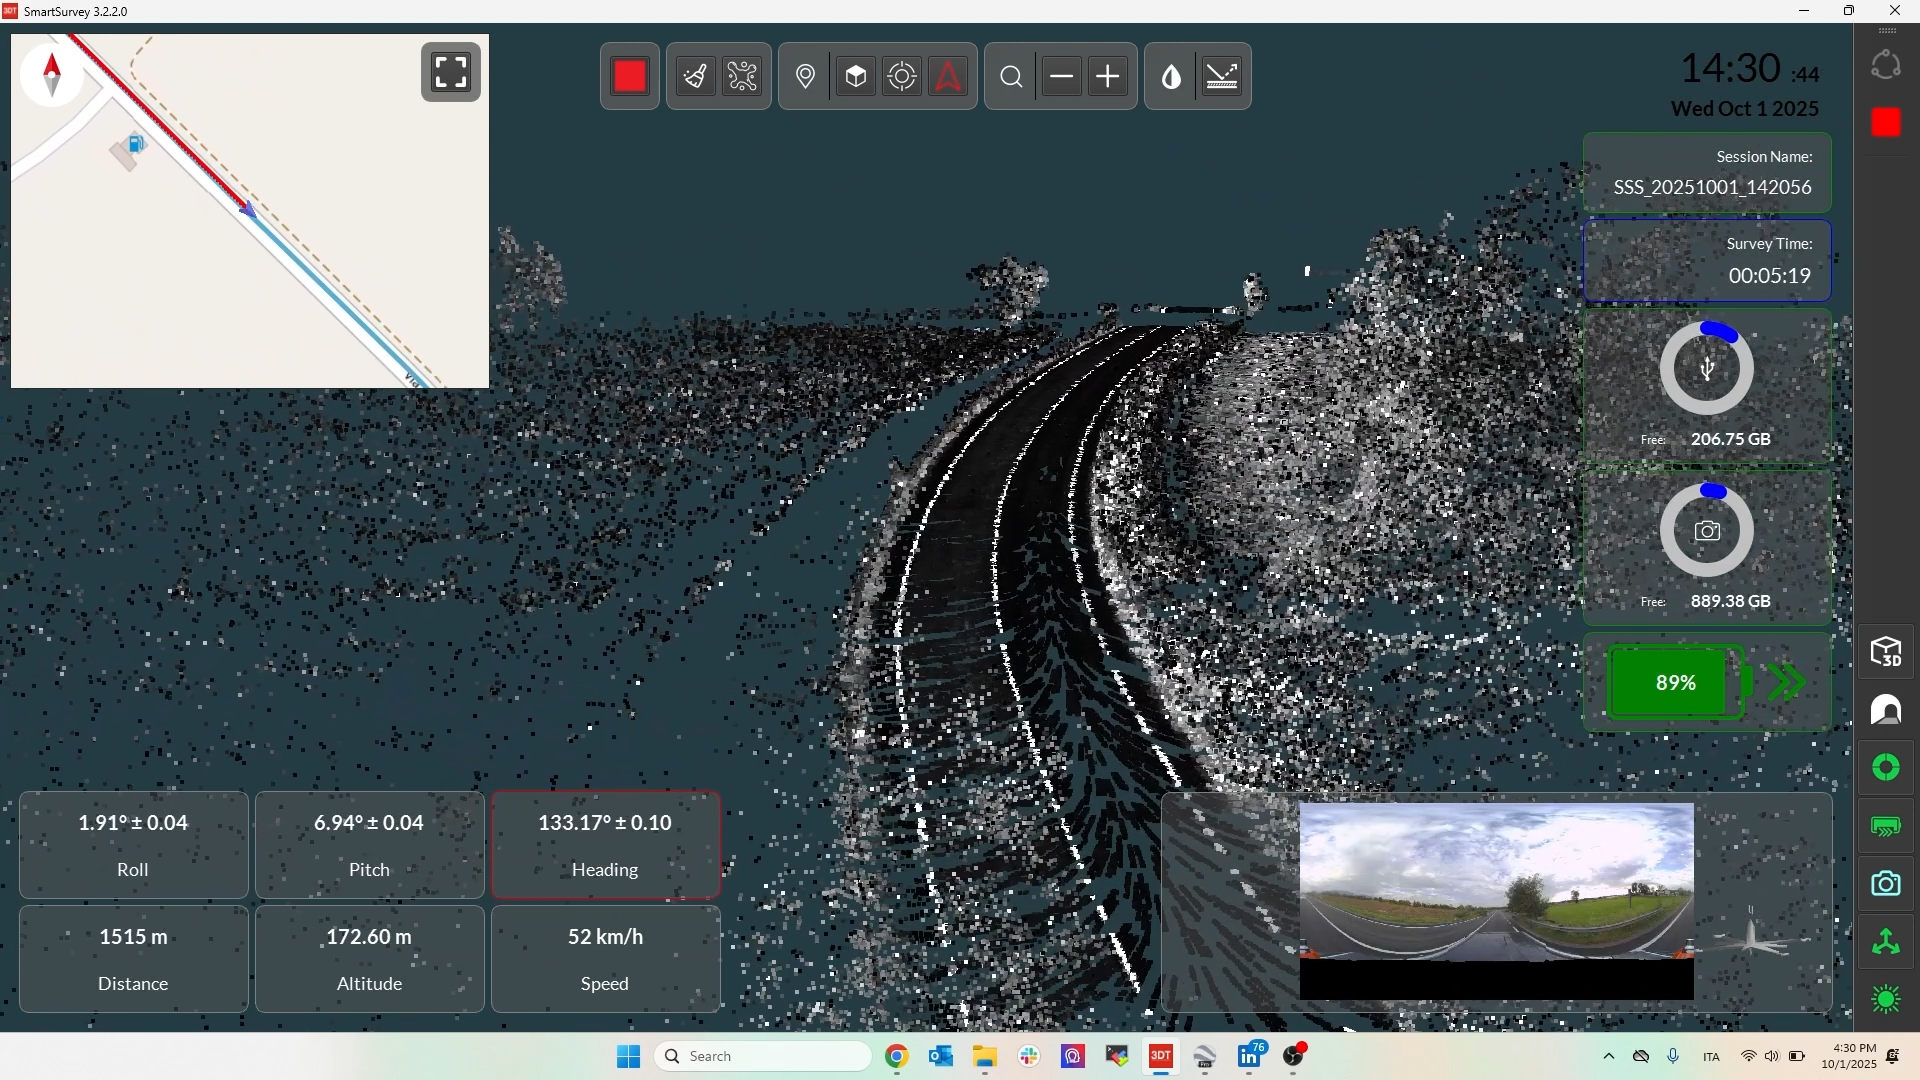Viewport: 1920px width, 1080px height.
Task: Toggle the tunnel mode sidebar icon
Action: tap(1886, 710)
